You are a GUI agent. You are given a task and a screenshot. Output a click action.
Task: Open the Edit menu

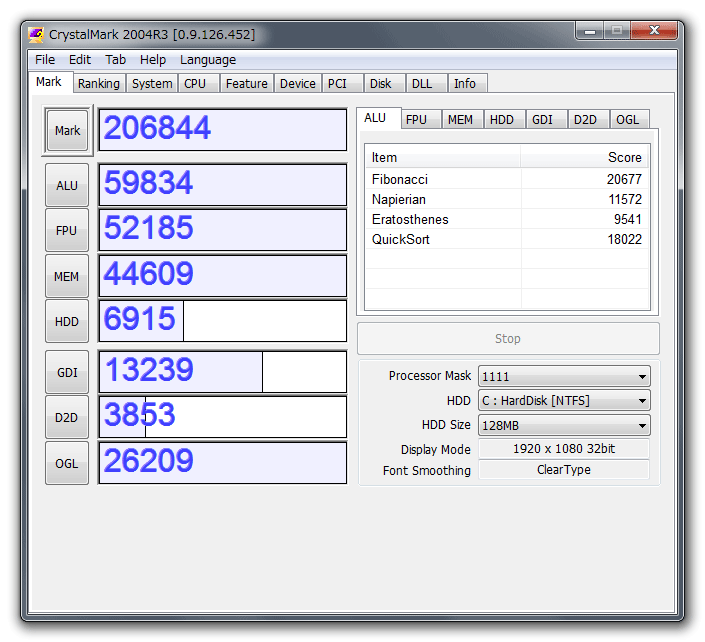[80, 60]
